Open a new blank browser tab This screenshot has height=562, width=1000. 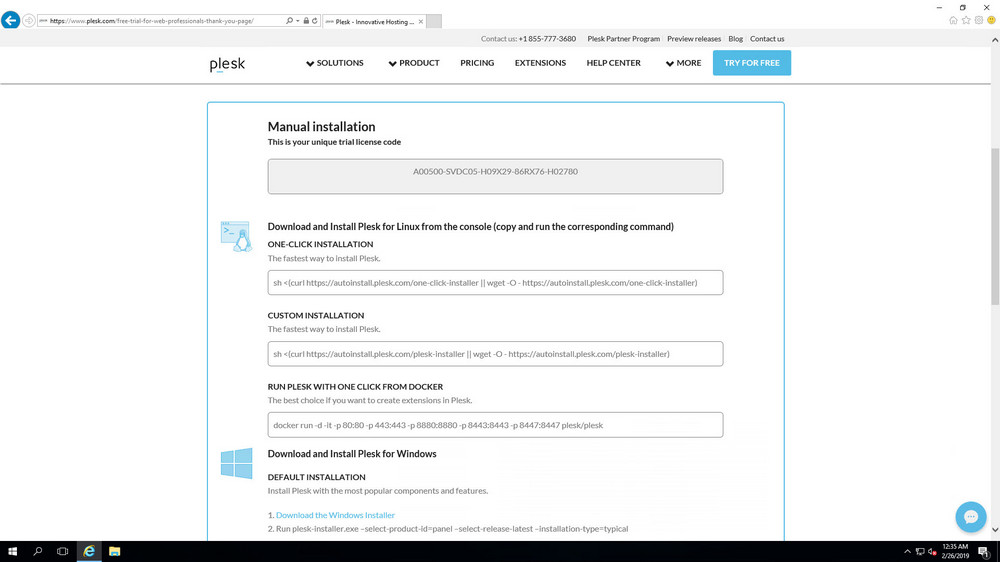pos(434,21)
